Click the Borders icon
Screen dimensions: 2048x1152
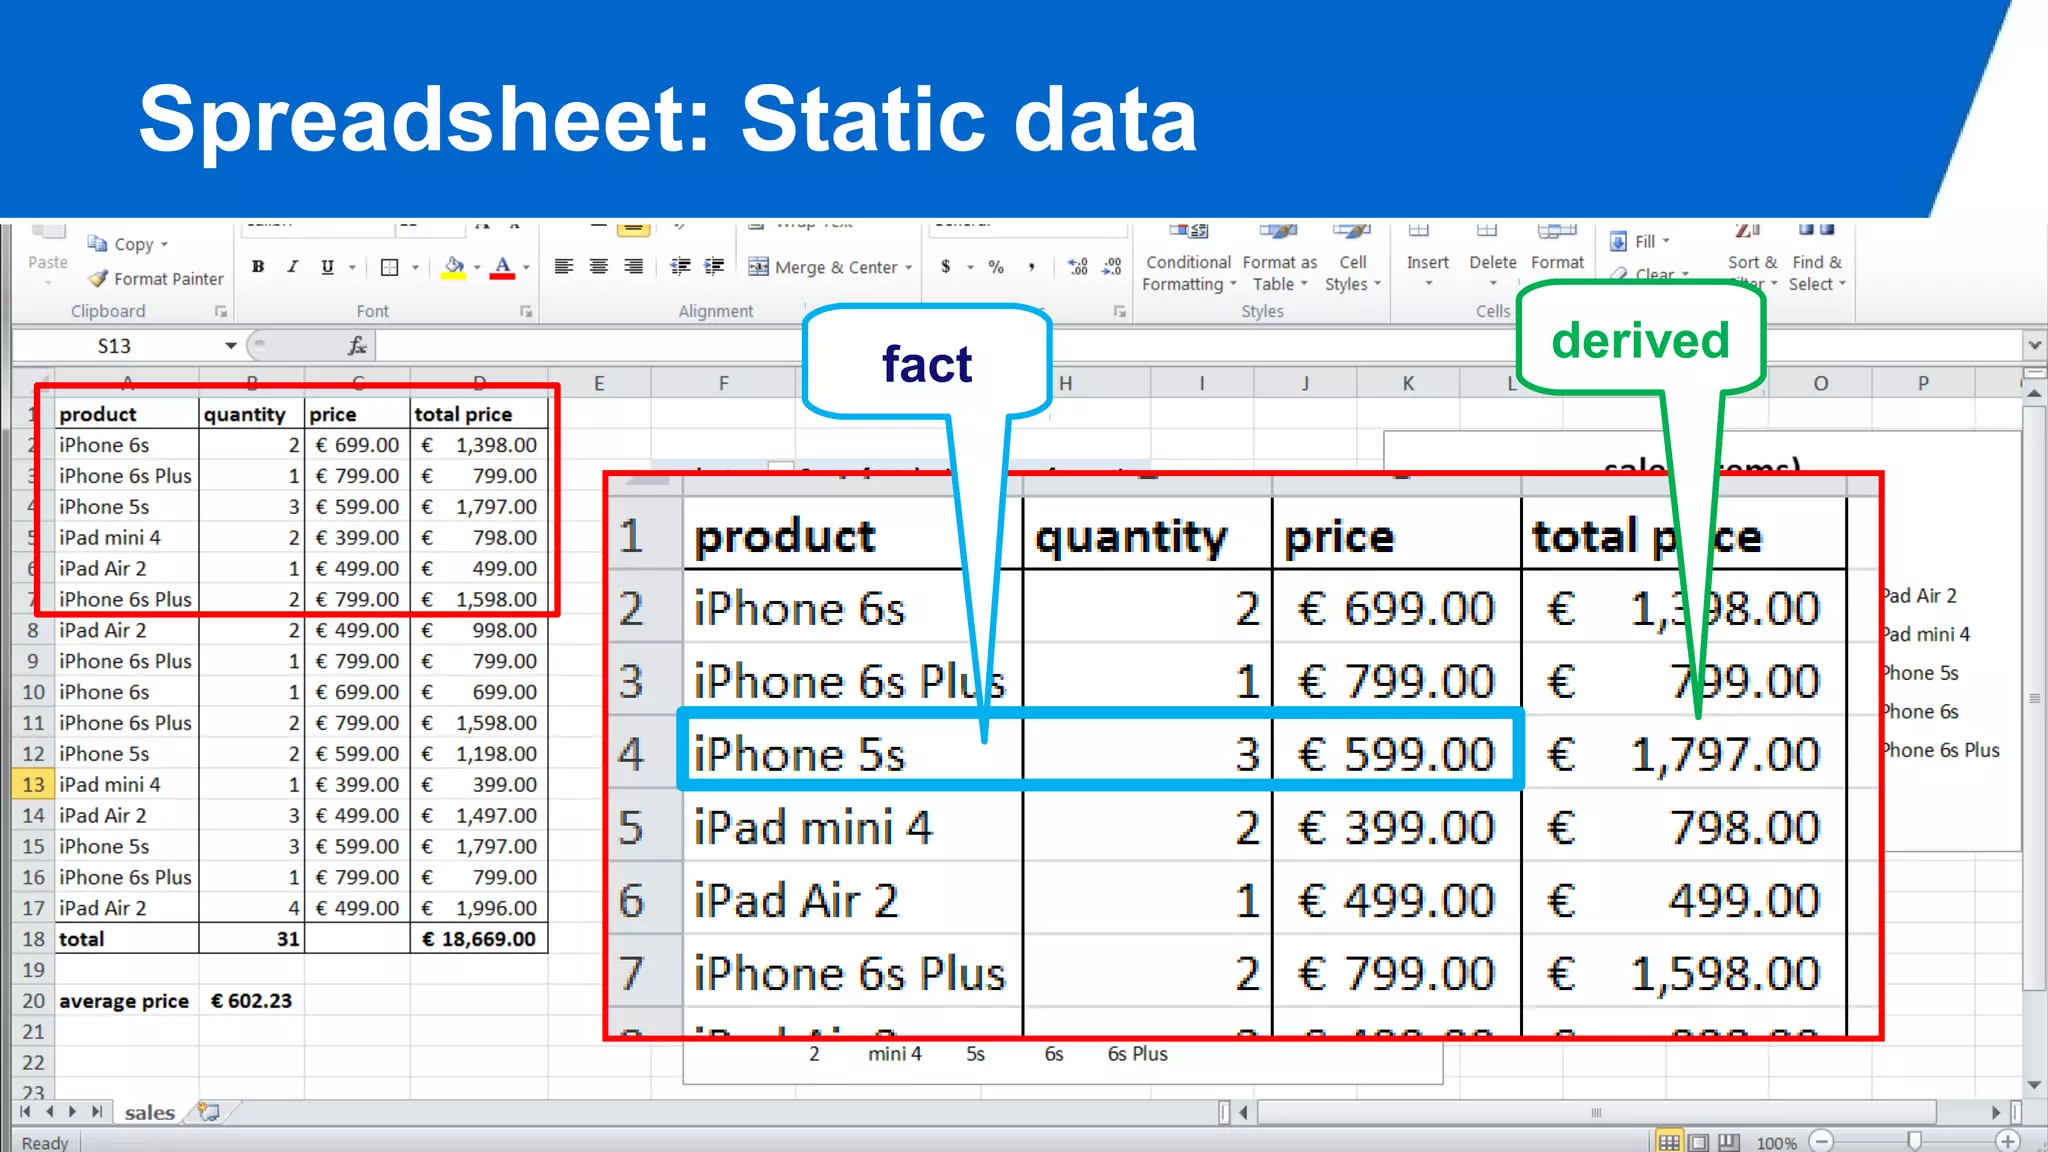(x=390, y=267)
